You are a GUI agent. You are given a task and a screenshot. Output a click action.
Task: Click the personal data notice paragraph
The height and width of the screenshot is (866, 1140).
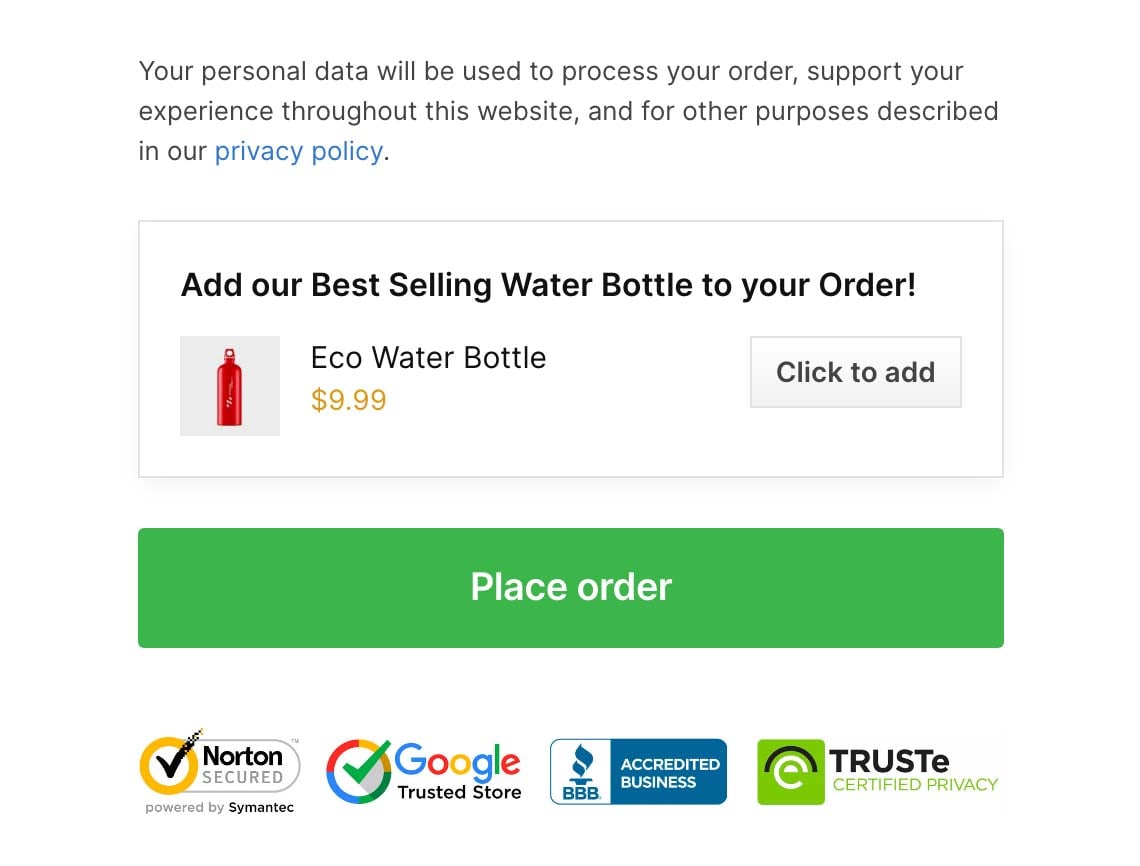click(569, 111)
